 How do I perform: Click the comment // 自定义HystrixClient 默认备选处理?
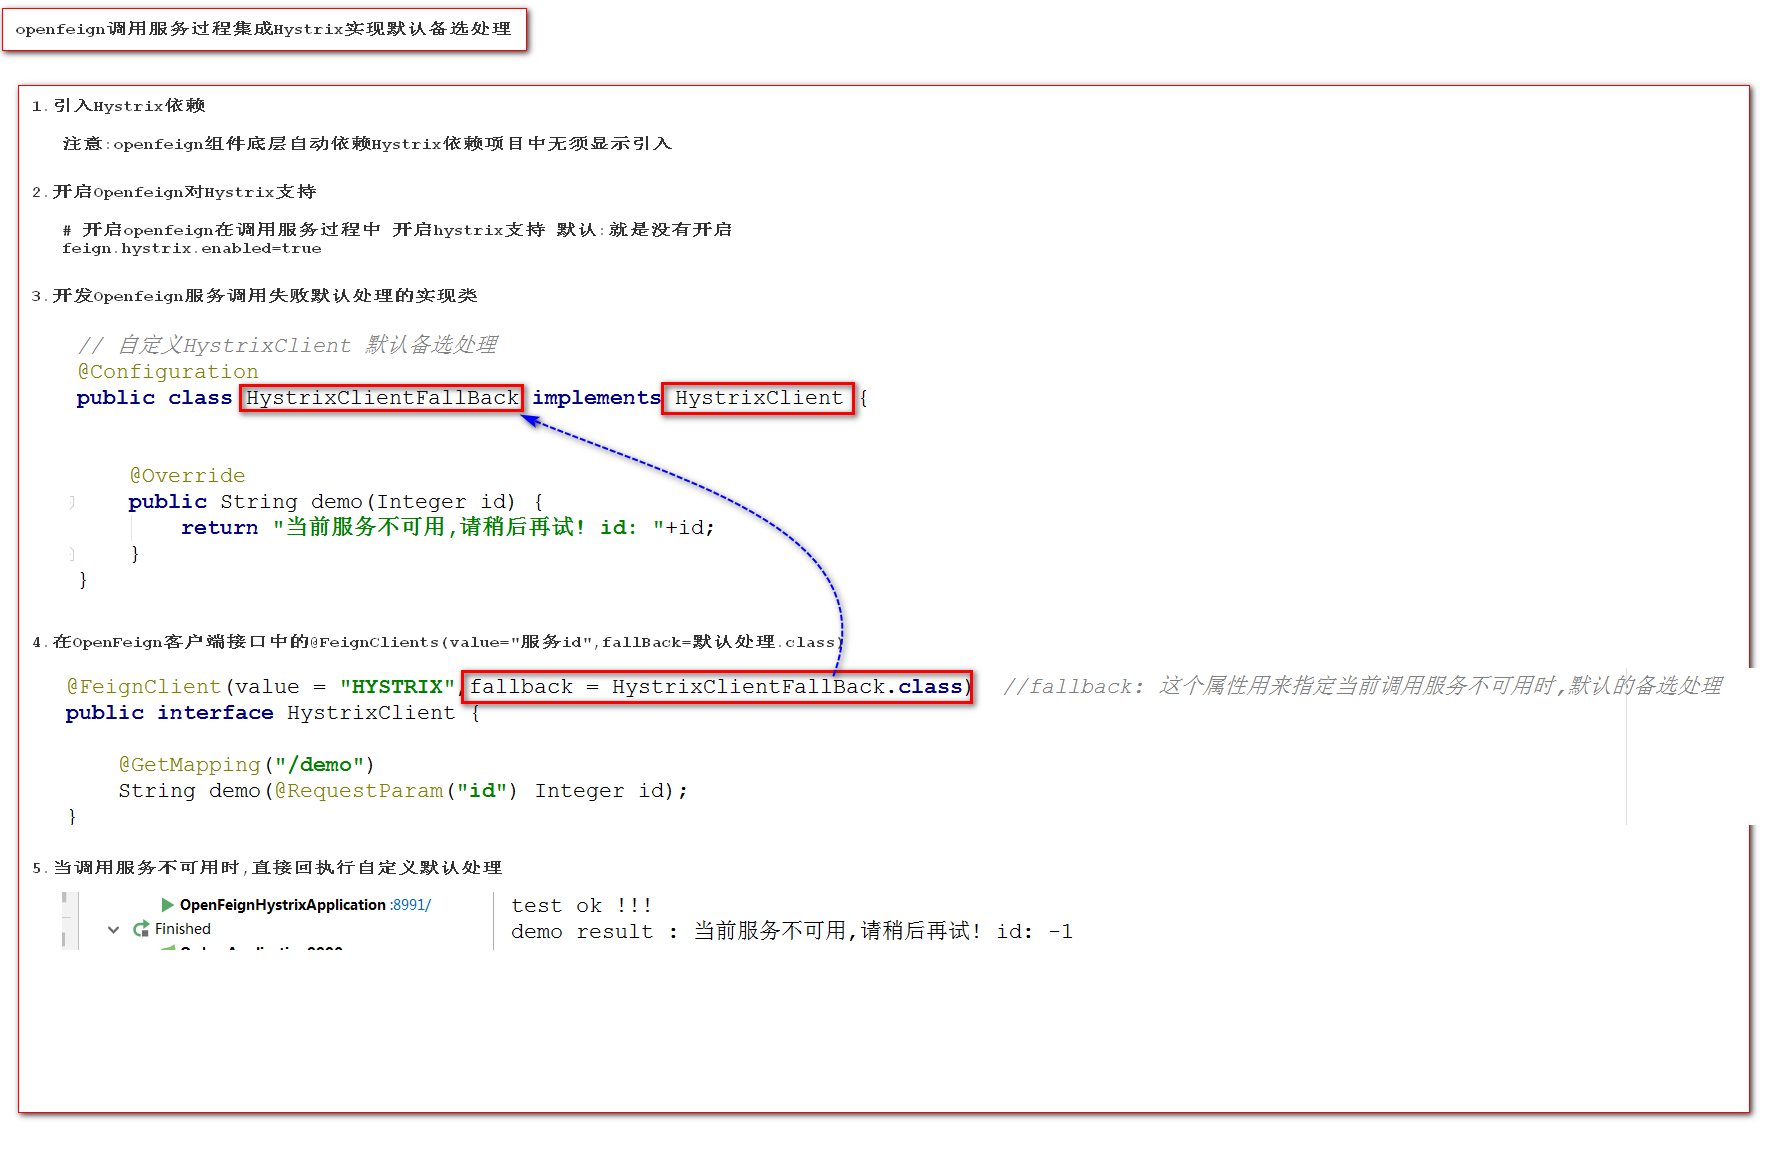coord(287,345)
